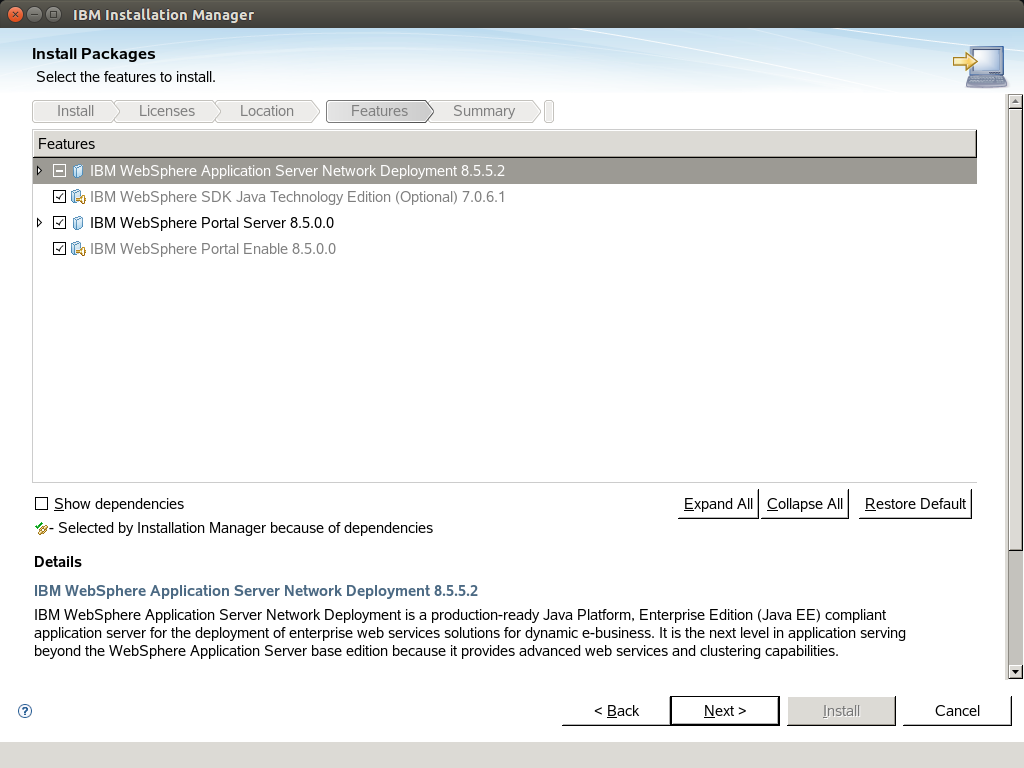Click the dependency legend icon below Show dependencies
This screenshot has height=768, width=1024.
pos(42,528)
